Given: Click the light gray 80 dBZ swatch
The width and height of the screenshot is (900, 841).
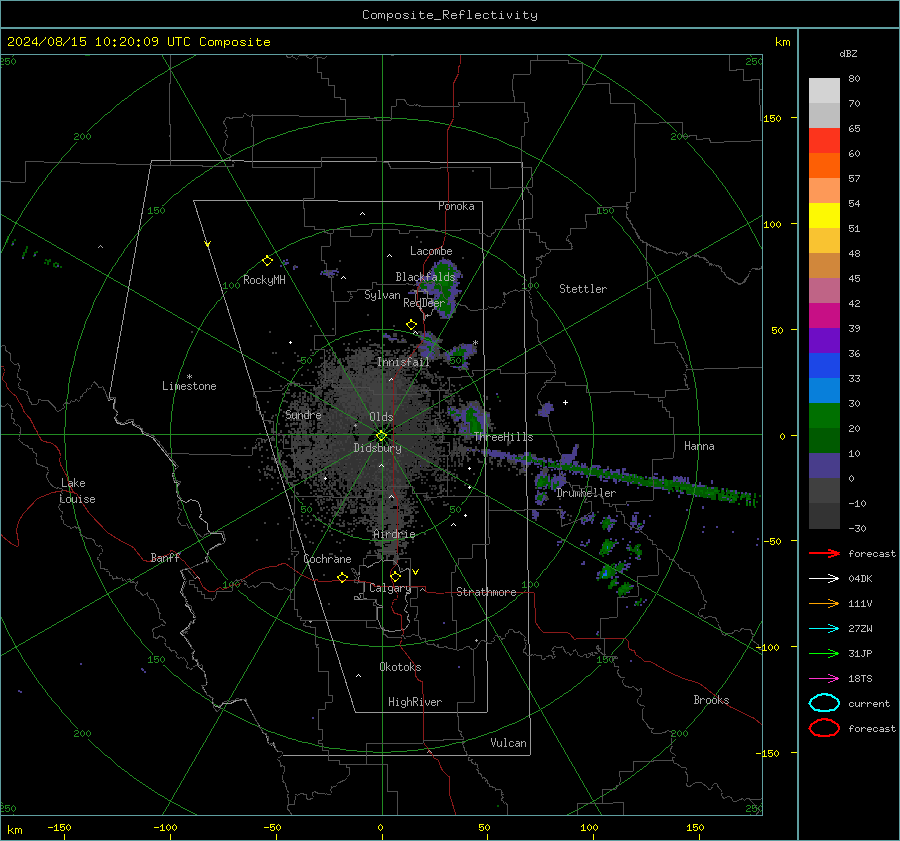Looking at the screenshot, I should 824,90.
